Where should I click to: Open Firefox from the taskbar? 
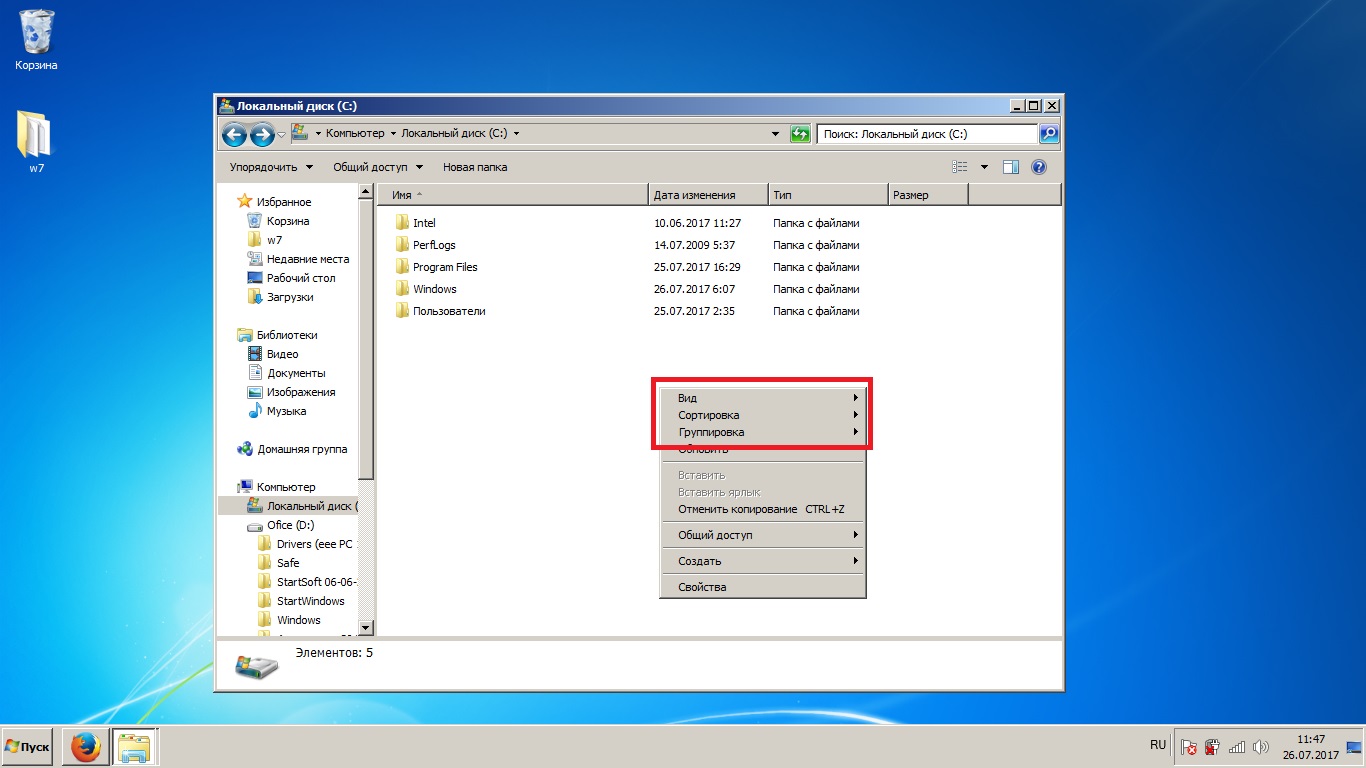85,747
